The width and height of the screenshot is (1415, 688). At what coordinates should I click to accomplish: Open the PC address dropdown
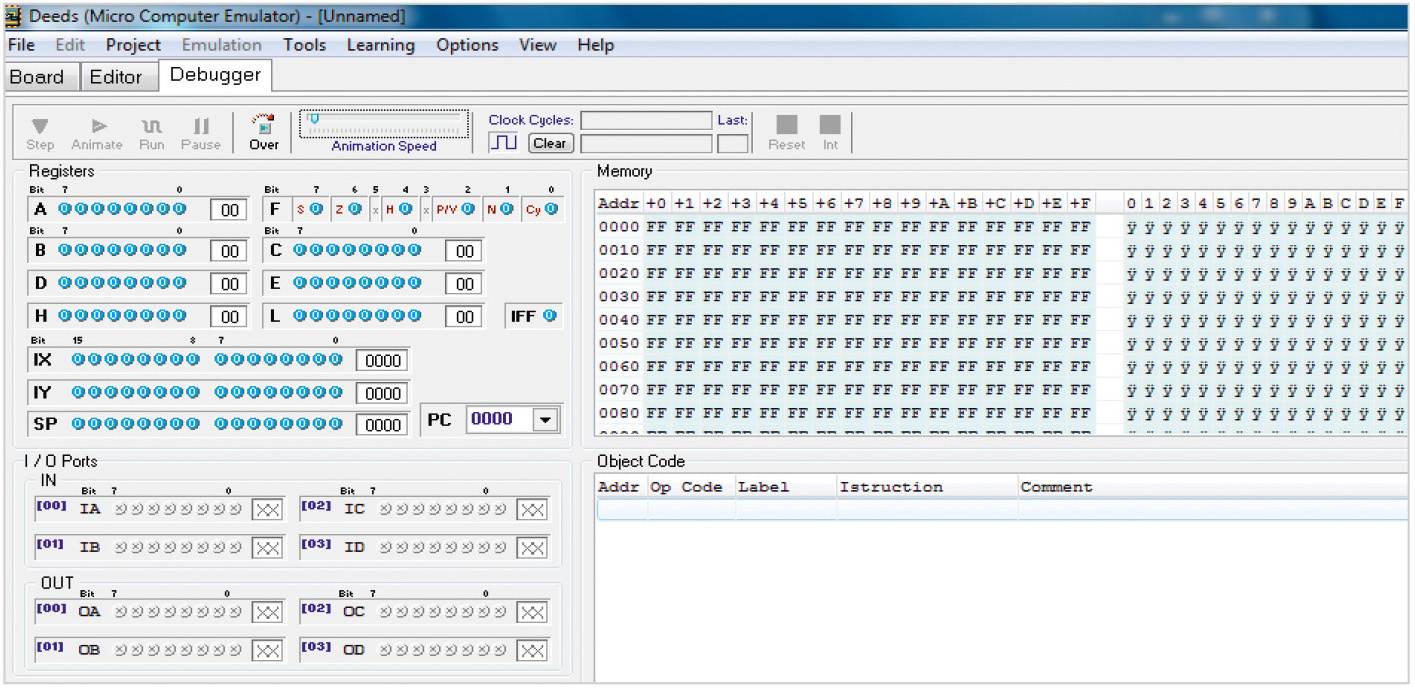pyautogui.click(x=545, y=420)
